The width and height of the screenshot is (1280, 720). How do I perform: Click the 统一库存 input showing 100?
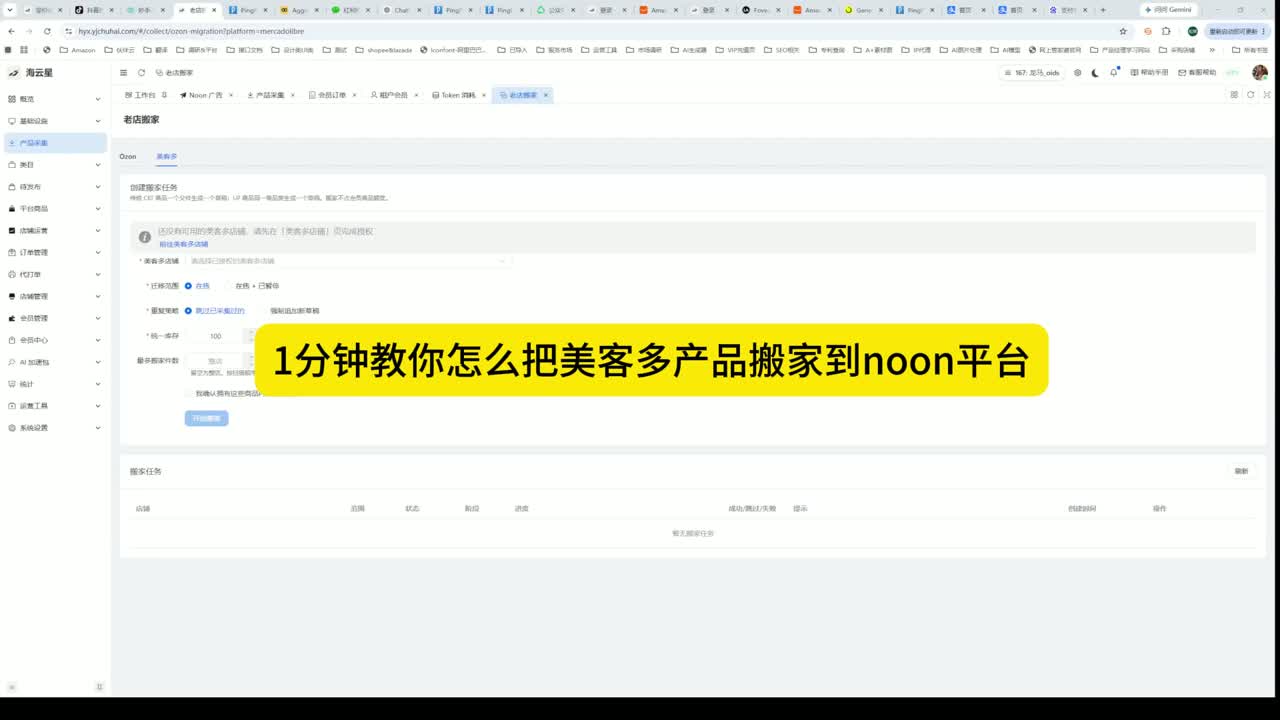tap(214, 336)
